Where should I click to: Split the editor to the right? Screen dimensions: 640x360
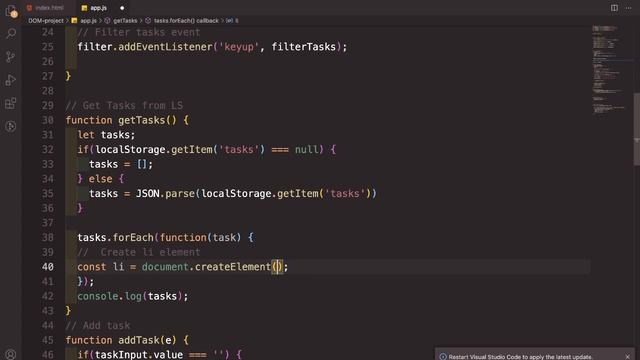click(x=614, y=8)
